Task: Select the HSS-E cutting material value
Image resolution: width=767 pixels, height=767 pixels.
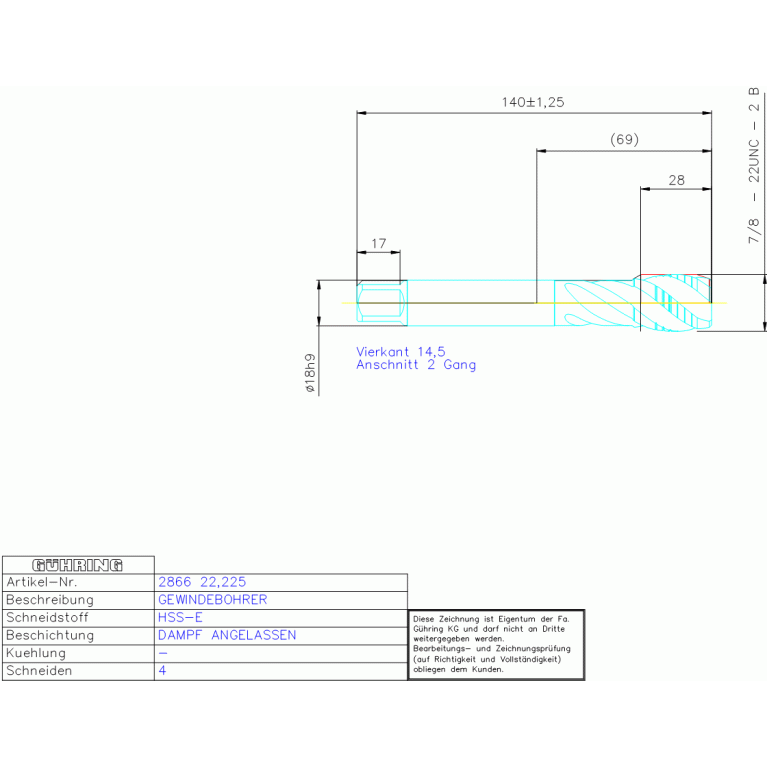Action: (180, 618)
